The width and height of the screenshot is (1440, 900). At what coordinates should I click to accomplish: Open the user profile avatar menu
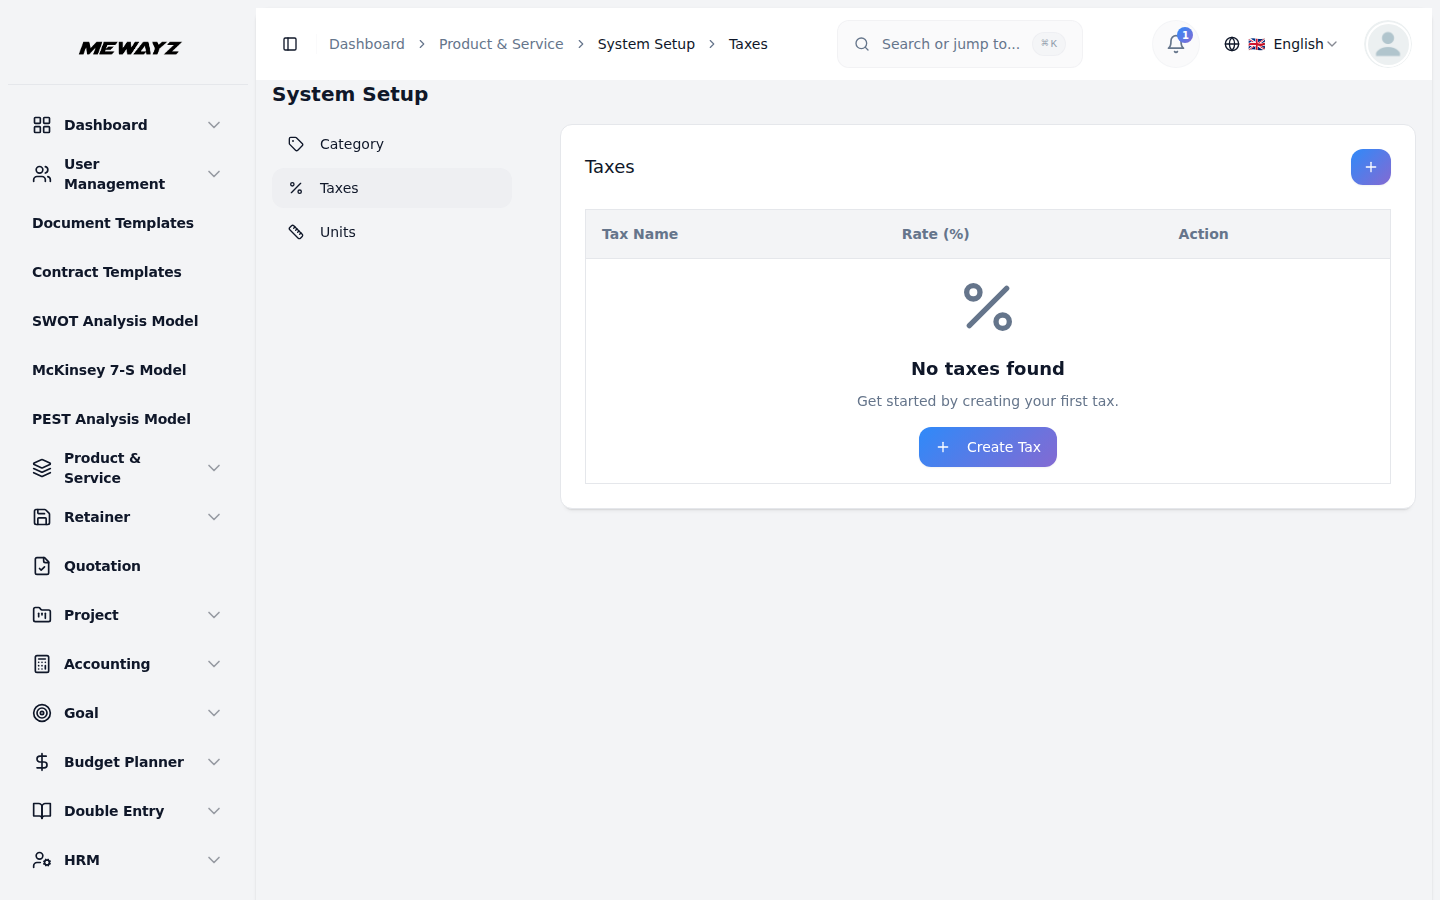(x=1387, y=44)
